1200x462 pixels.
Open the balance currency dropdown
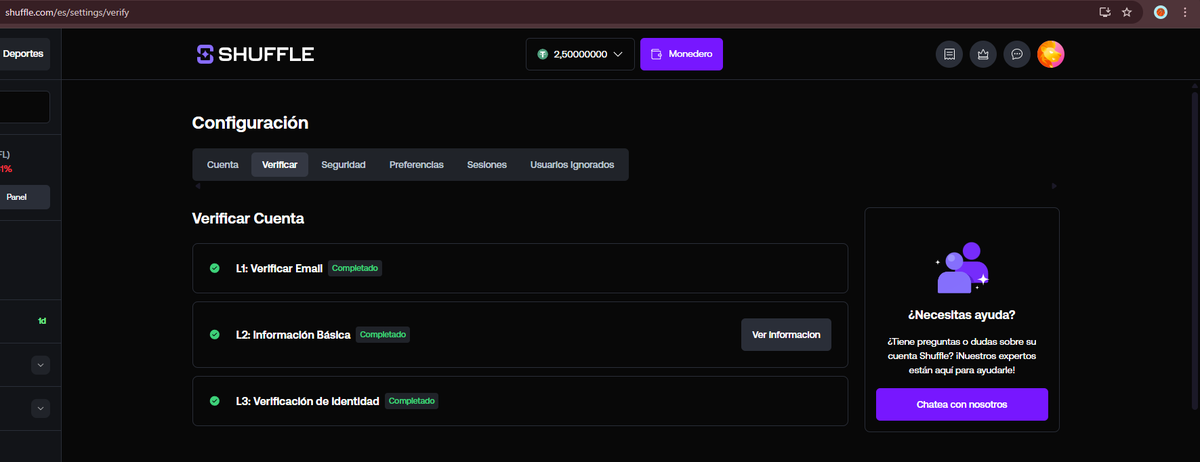[x=580, y=54]
